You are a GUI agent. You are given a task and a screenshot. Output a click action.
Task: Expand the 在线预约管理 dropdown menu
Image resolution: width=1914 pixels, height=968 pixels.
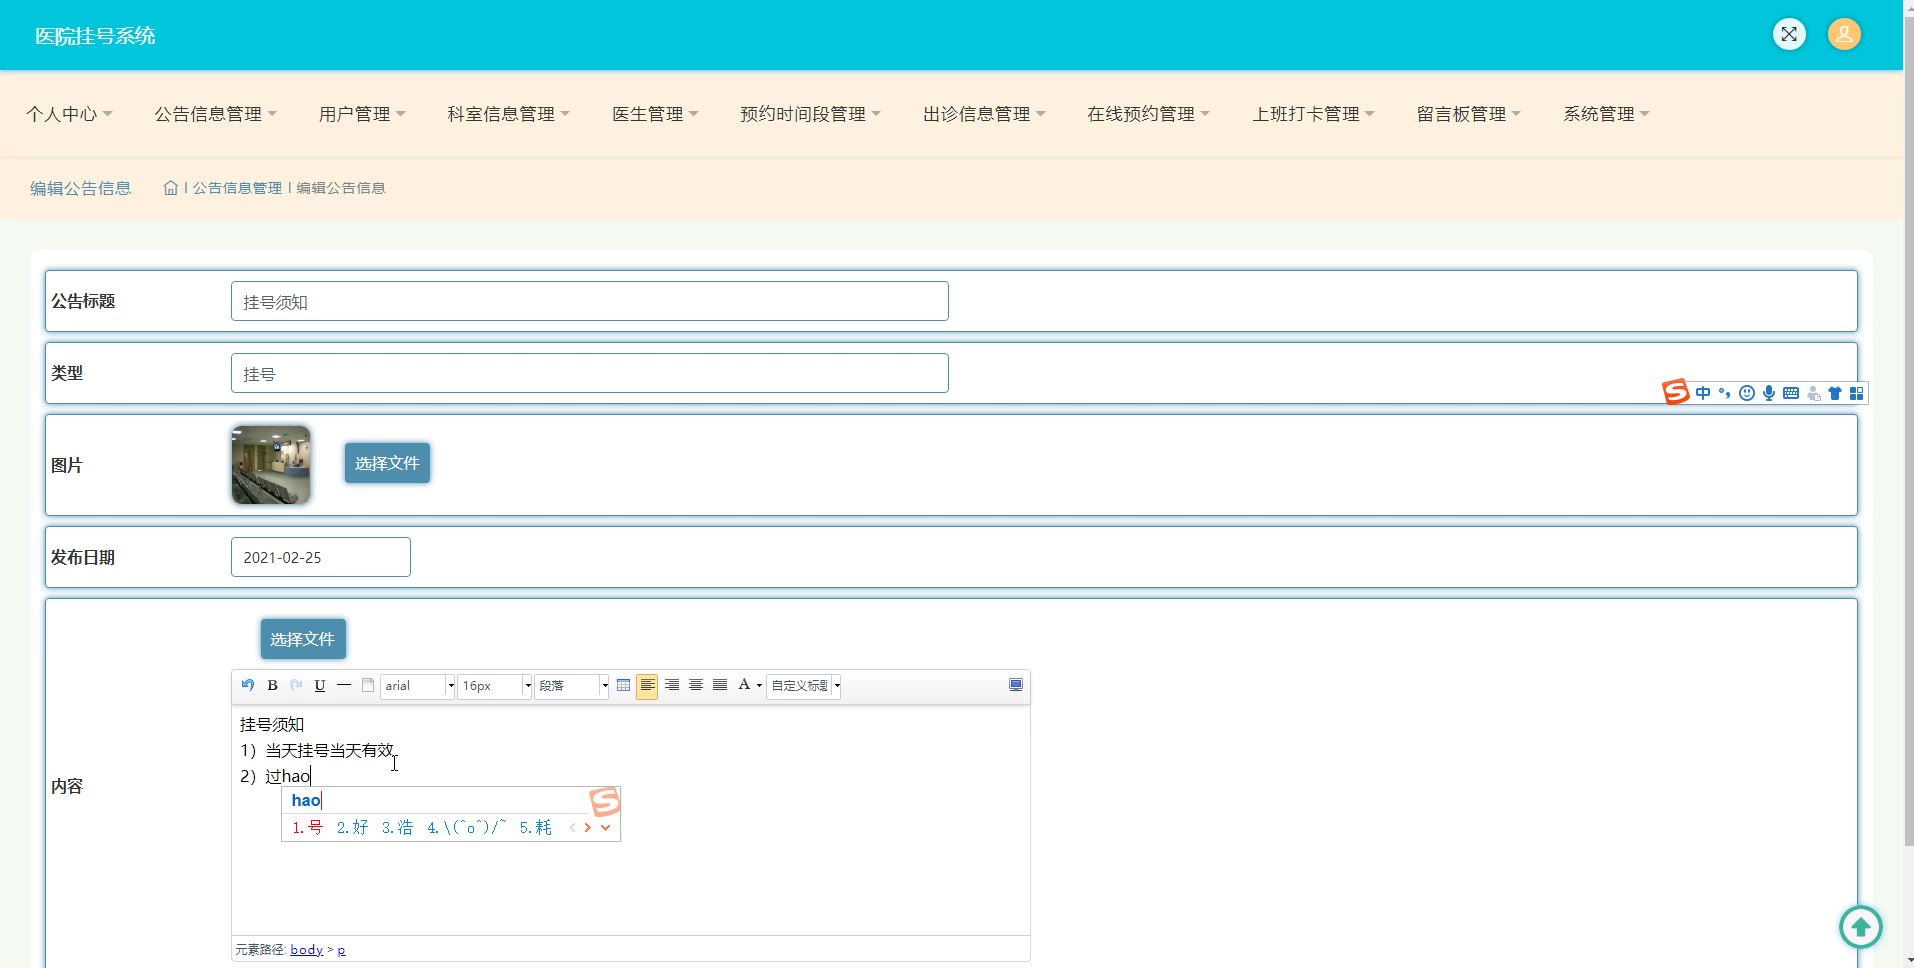[x=1148, y=114]
